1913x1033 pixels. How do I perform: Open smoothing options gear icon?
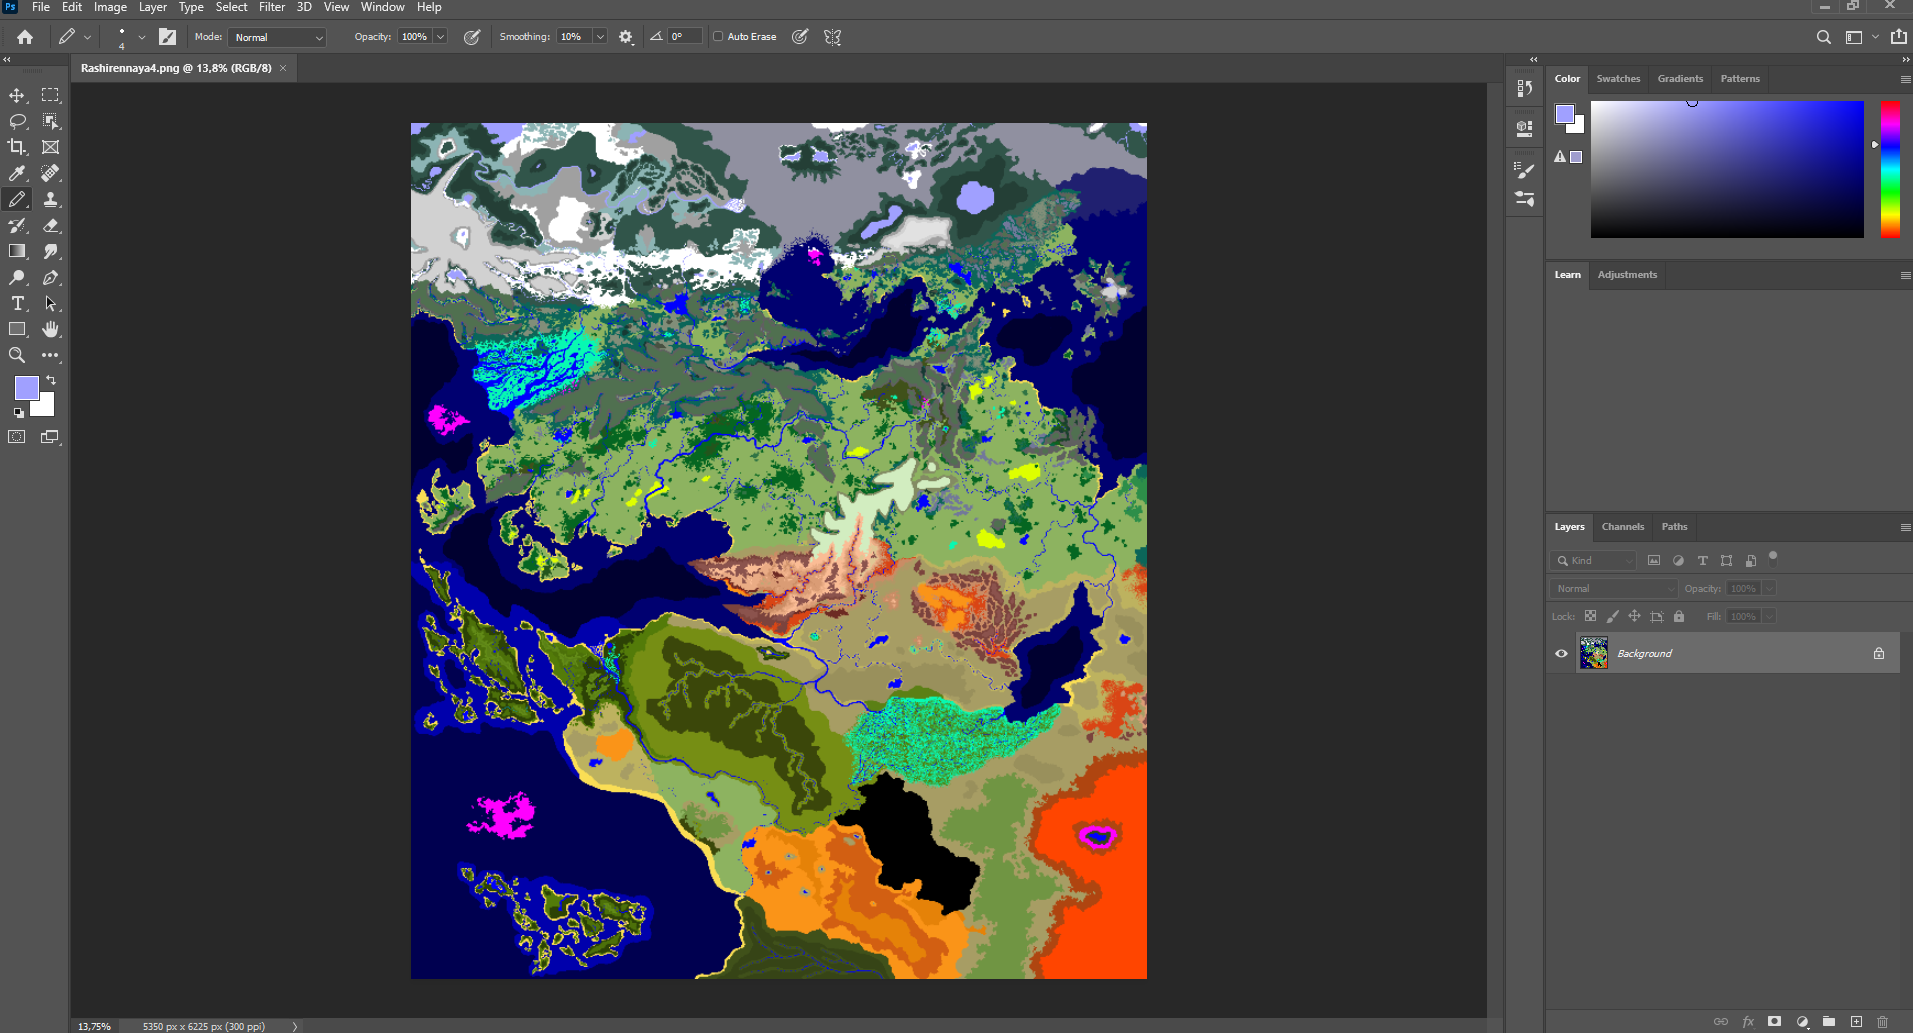626,37
